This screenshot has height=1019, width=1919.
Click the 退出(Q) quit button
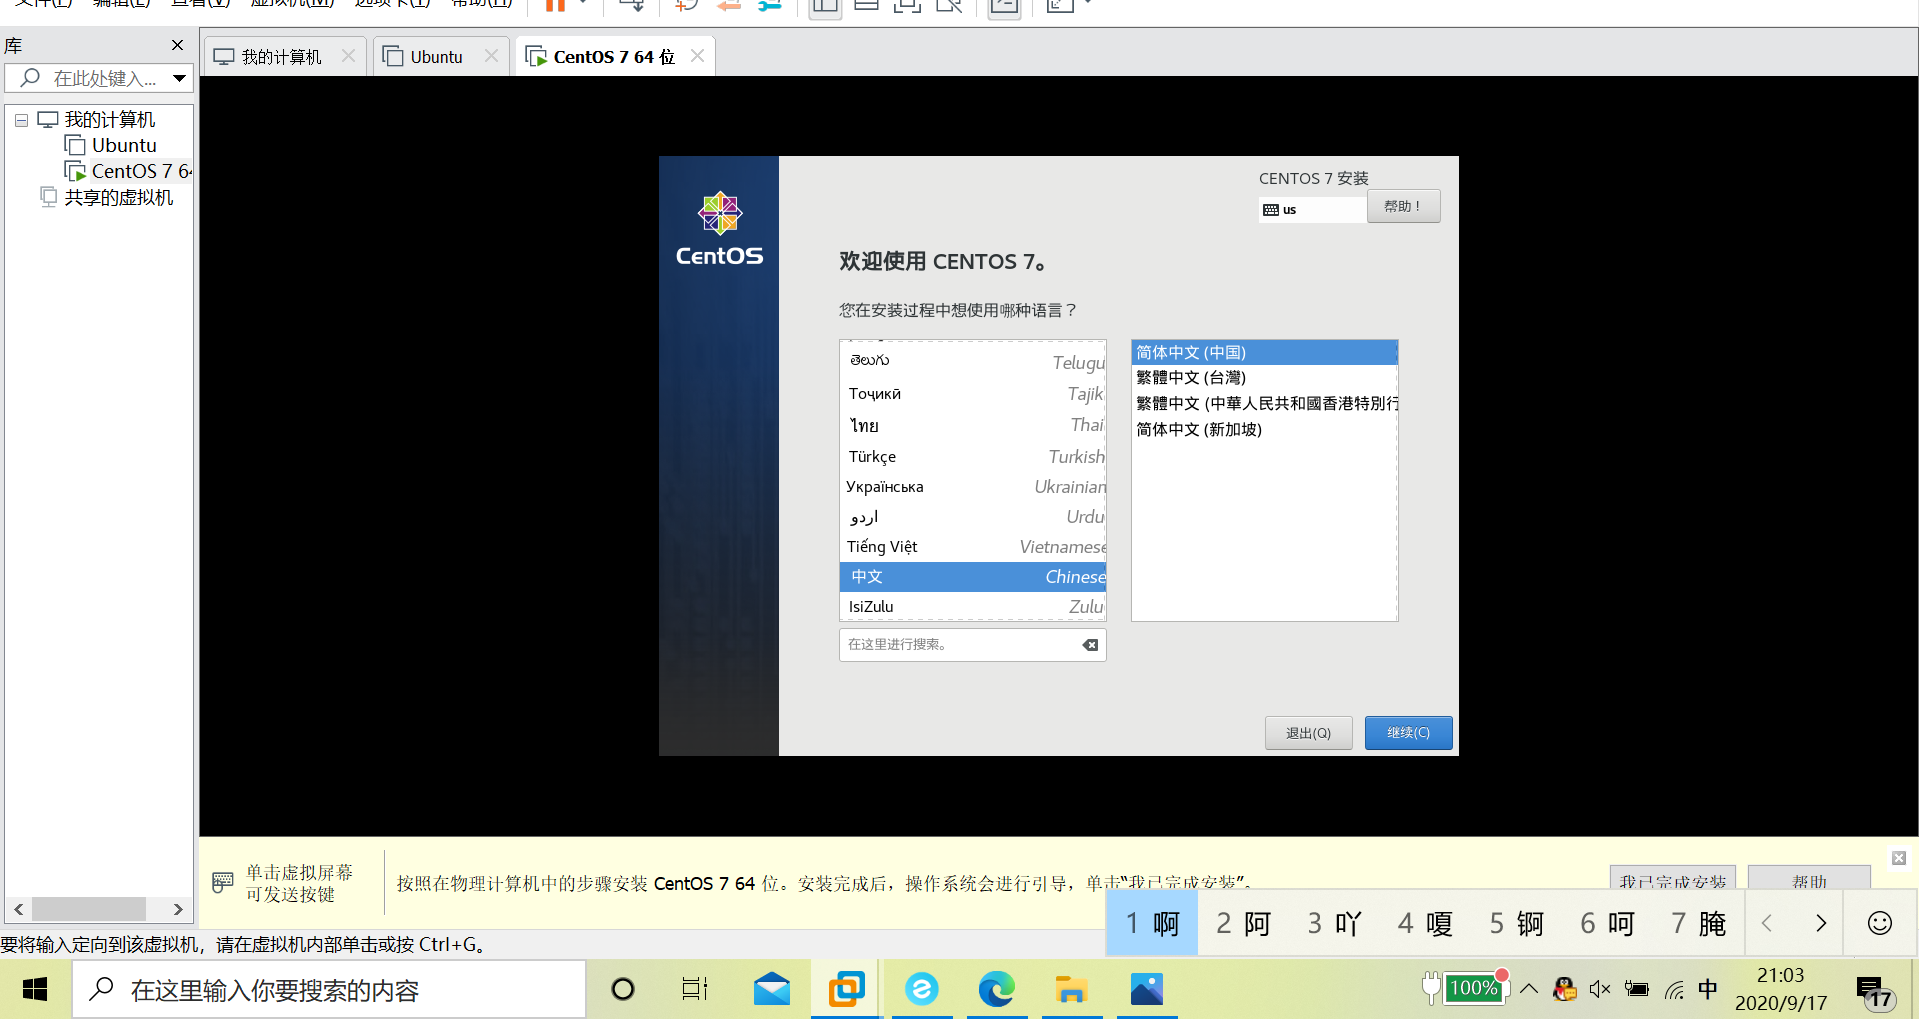point(1308,733)
